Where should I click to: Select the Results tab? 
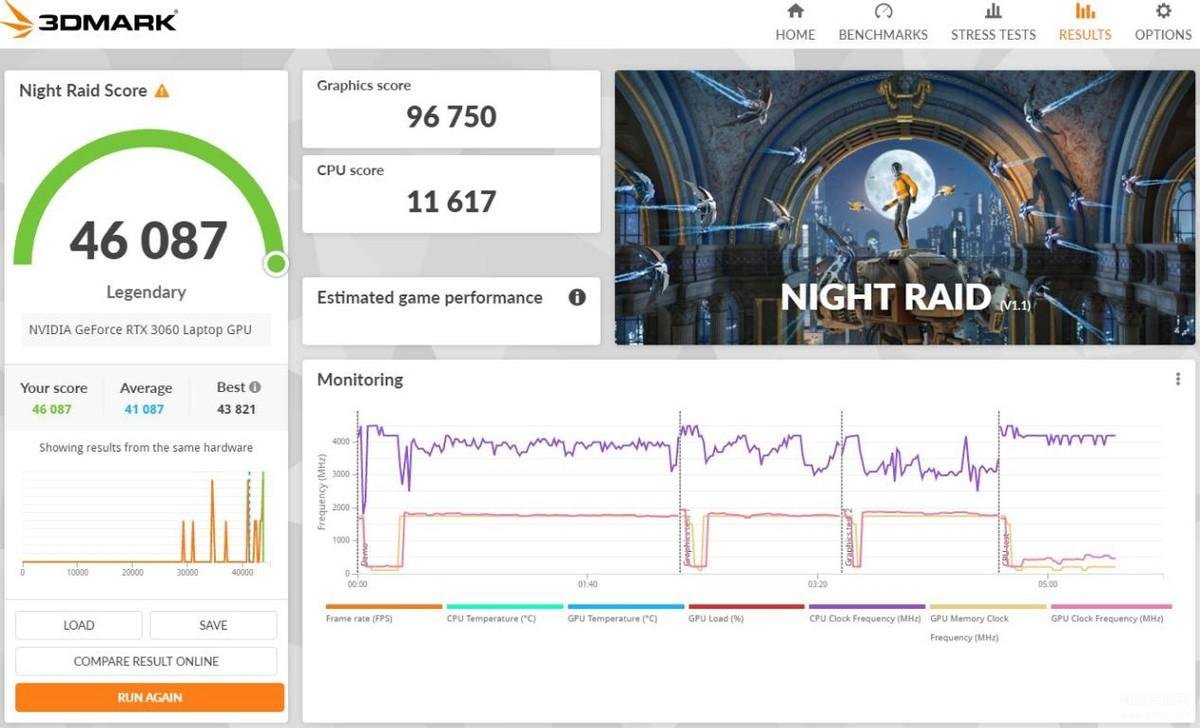tap(1085, 22)
